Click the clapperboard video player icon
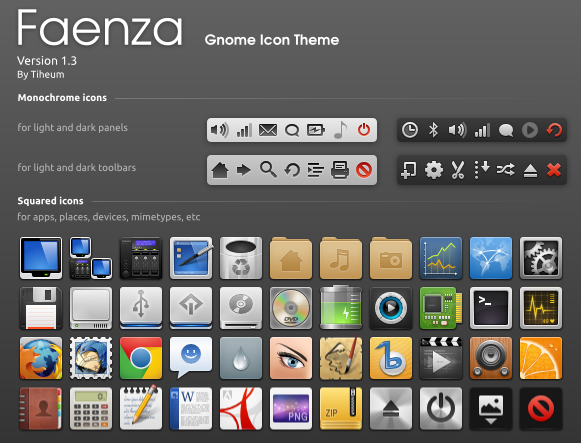This screenshot has height=443, width=581. 441,358
